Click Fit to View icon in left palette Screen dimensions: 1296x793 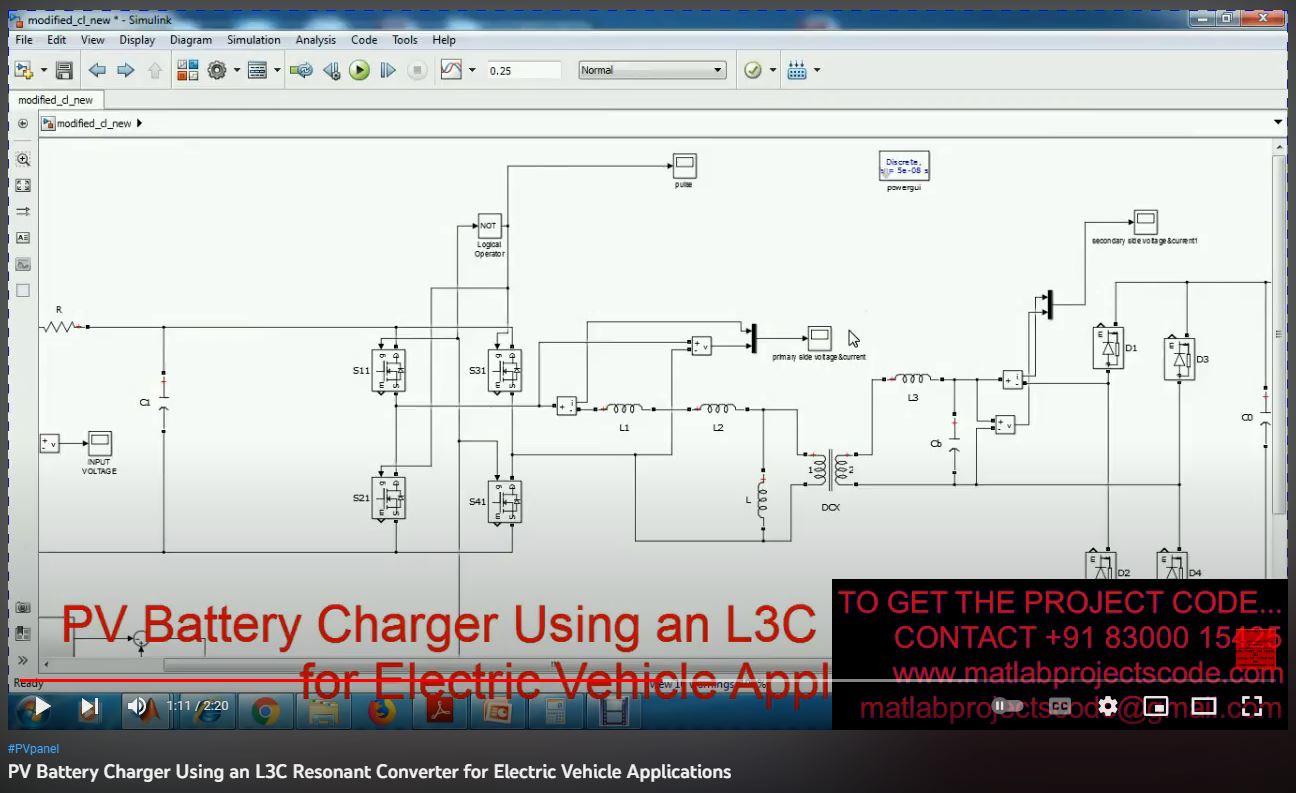coord(23,185)
